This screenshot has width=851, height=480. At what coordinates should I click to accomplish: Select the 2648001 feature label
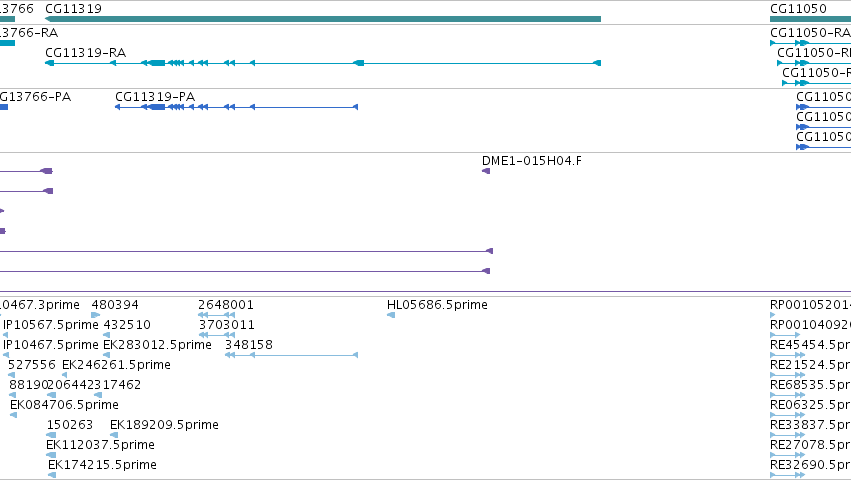[x=226, y=305]
